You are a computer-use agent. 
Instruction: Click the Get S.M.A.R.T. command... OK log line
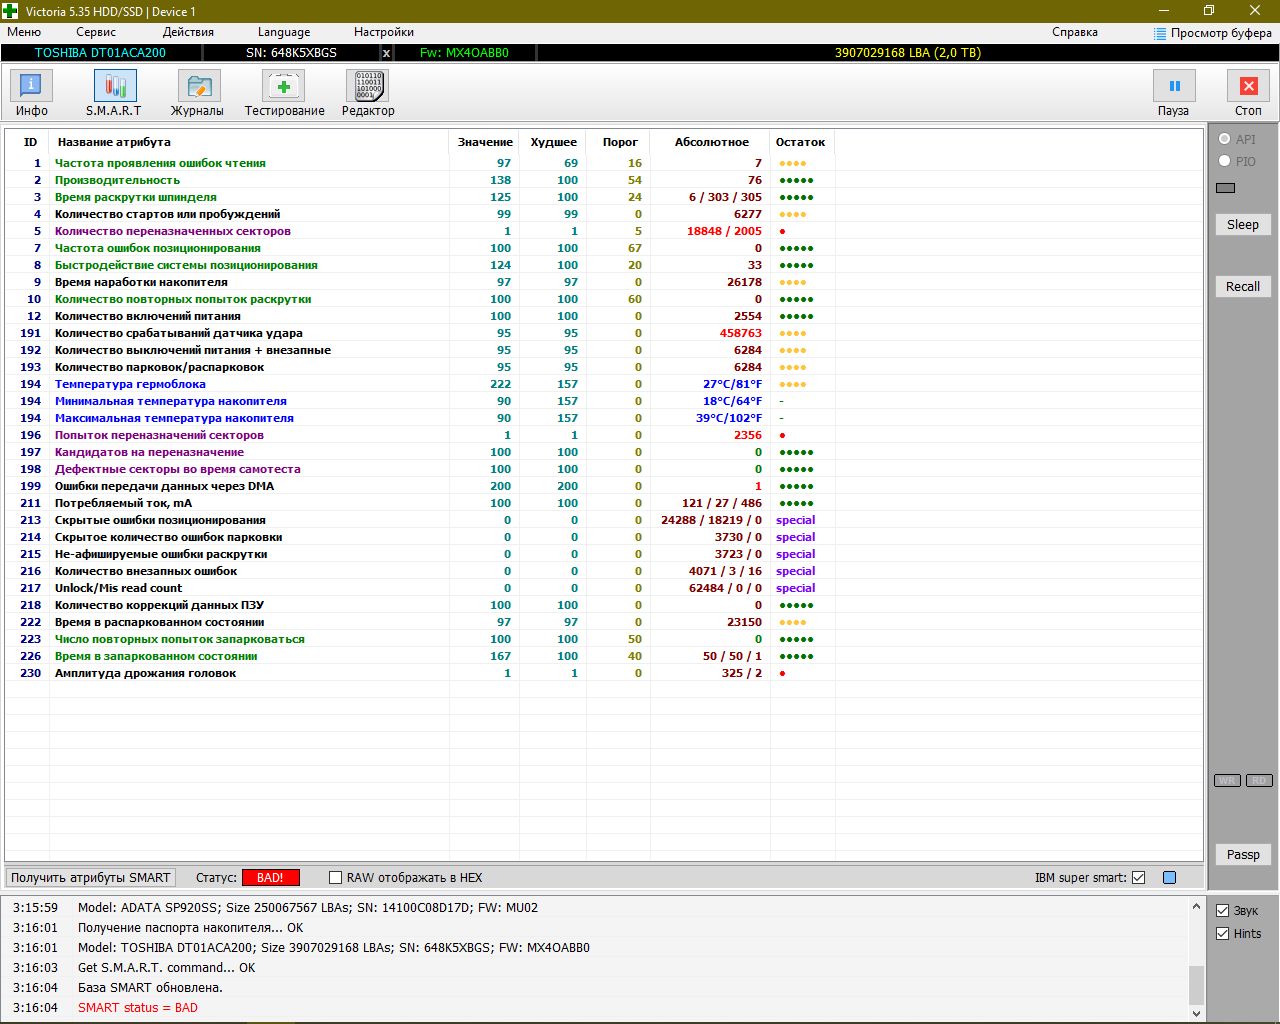(167, 968)
